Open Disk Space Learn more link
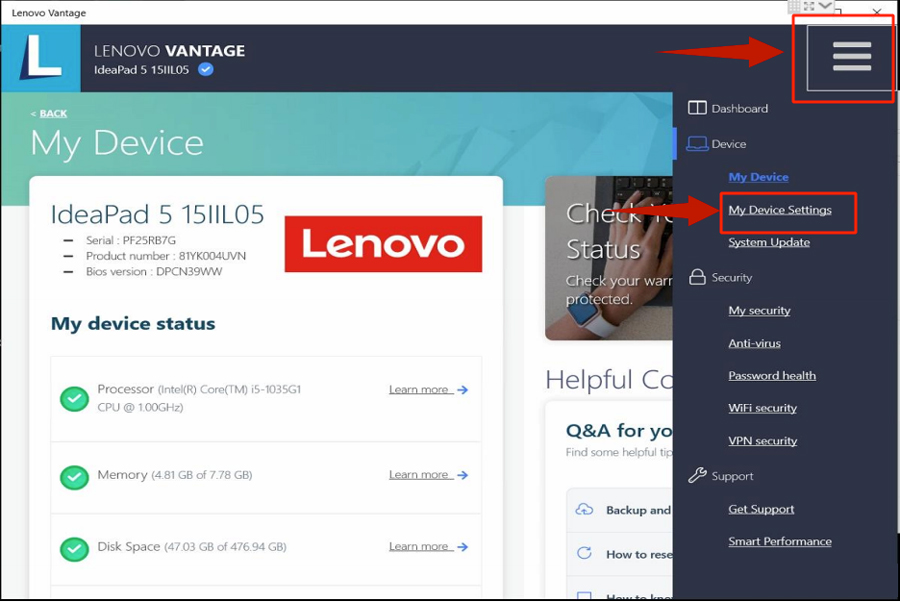 (421, 546)
